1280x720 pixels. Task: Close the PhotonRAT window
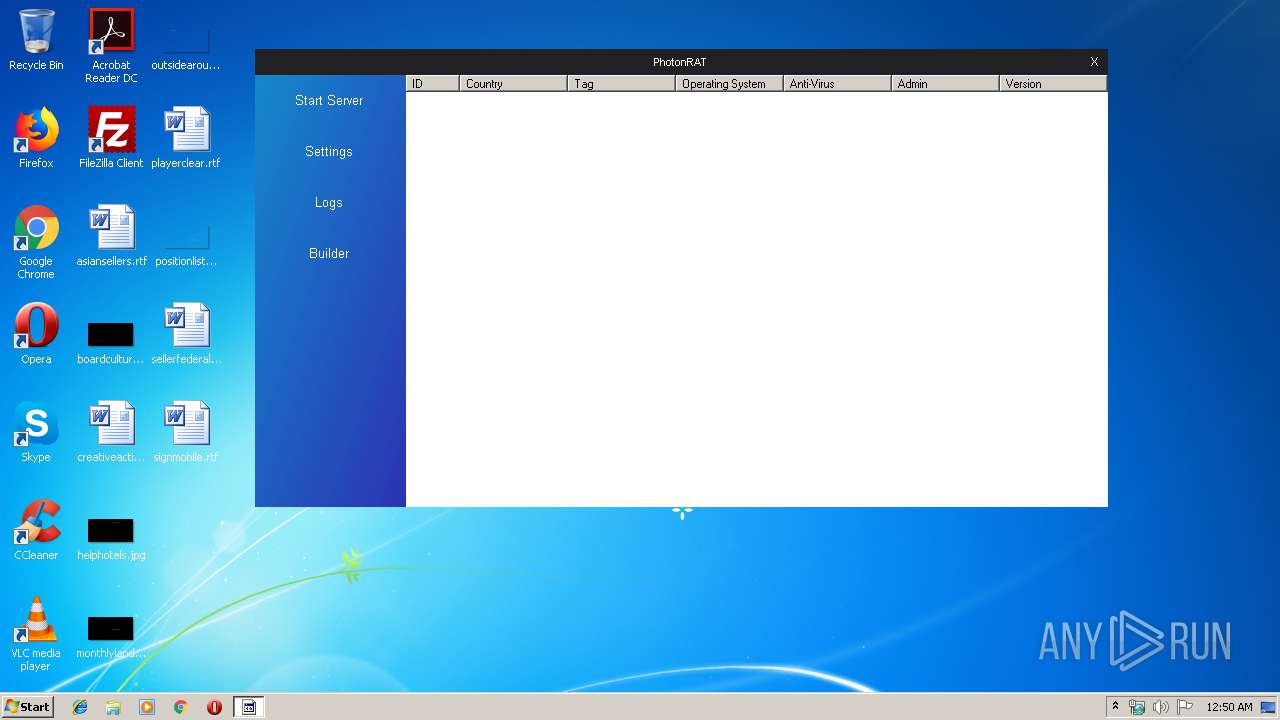[1094, 62]
